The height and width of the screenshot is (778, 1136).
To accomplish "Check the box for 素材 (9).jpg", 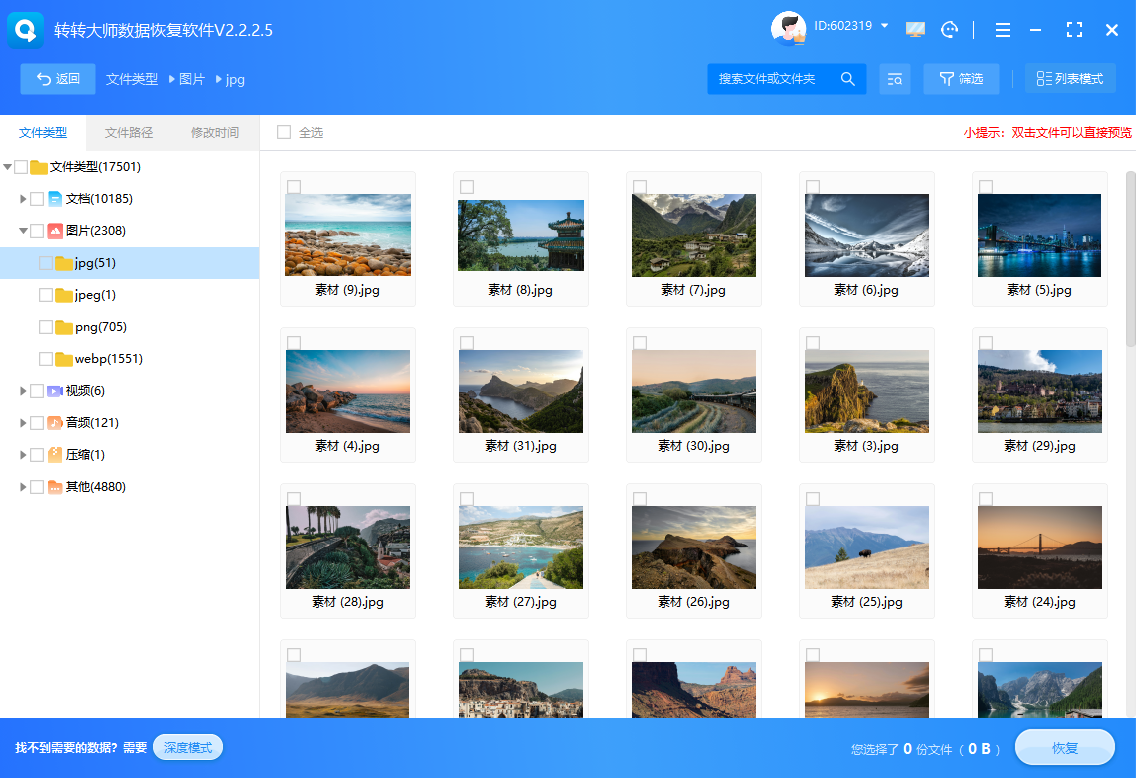I will click(294, 187).
